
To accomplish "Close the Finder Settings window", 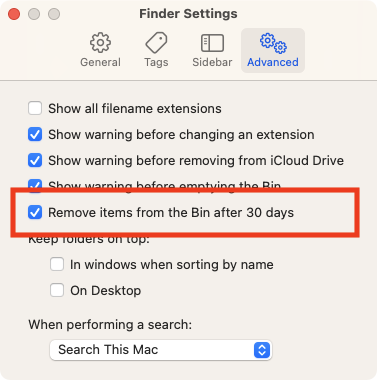I will (x=14, y=14).
